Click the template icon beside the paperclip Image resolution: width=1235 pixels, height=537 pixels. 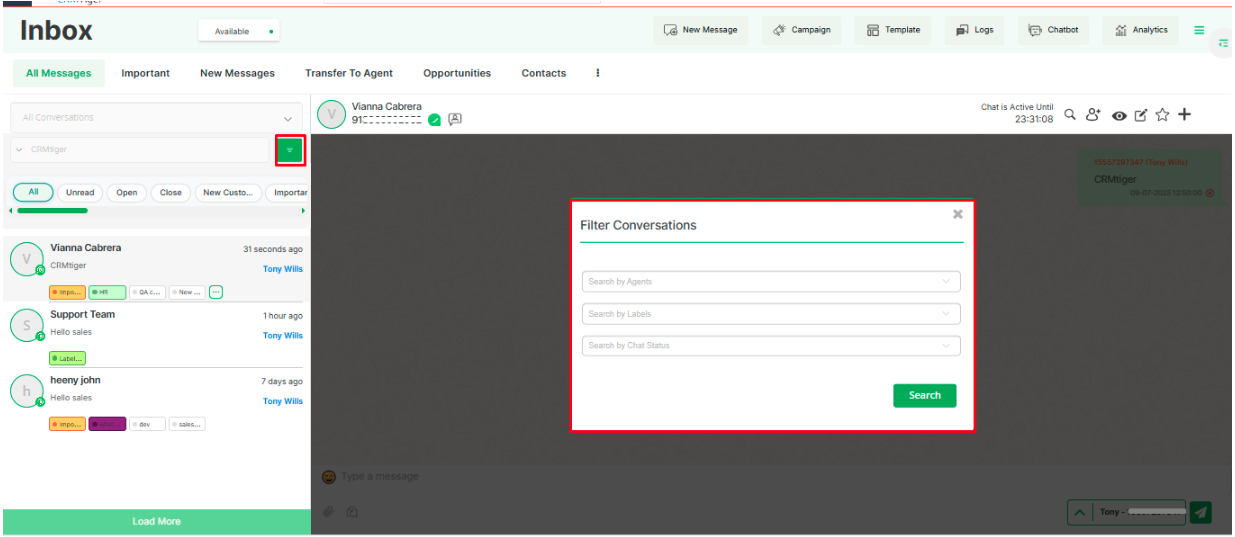352,512
